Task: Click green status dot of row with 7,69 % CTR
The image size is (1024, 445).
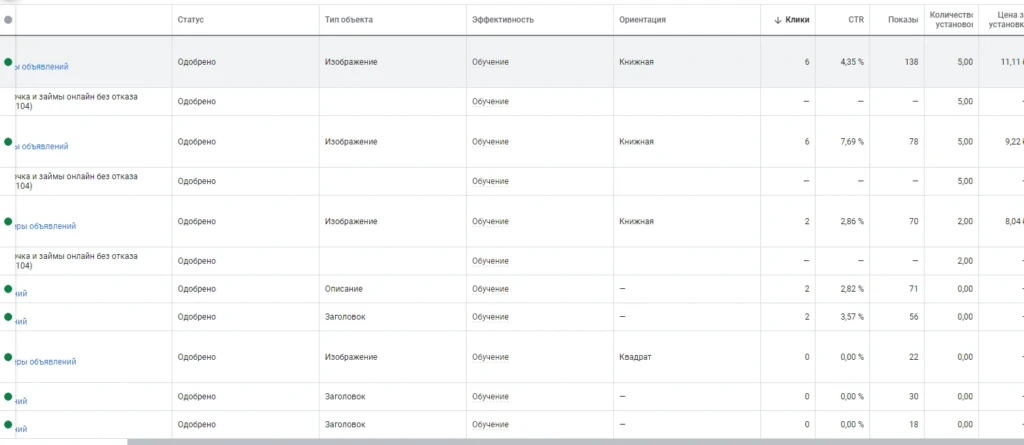Action: coord(8,142)
